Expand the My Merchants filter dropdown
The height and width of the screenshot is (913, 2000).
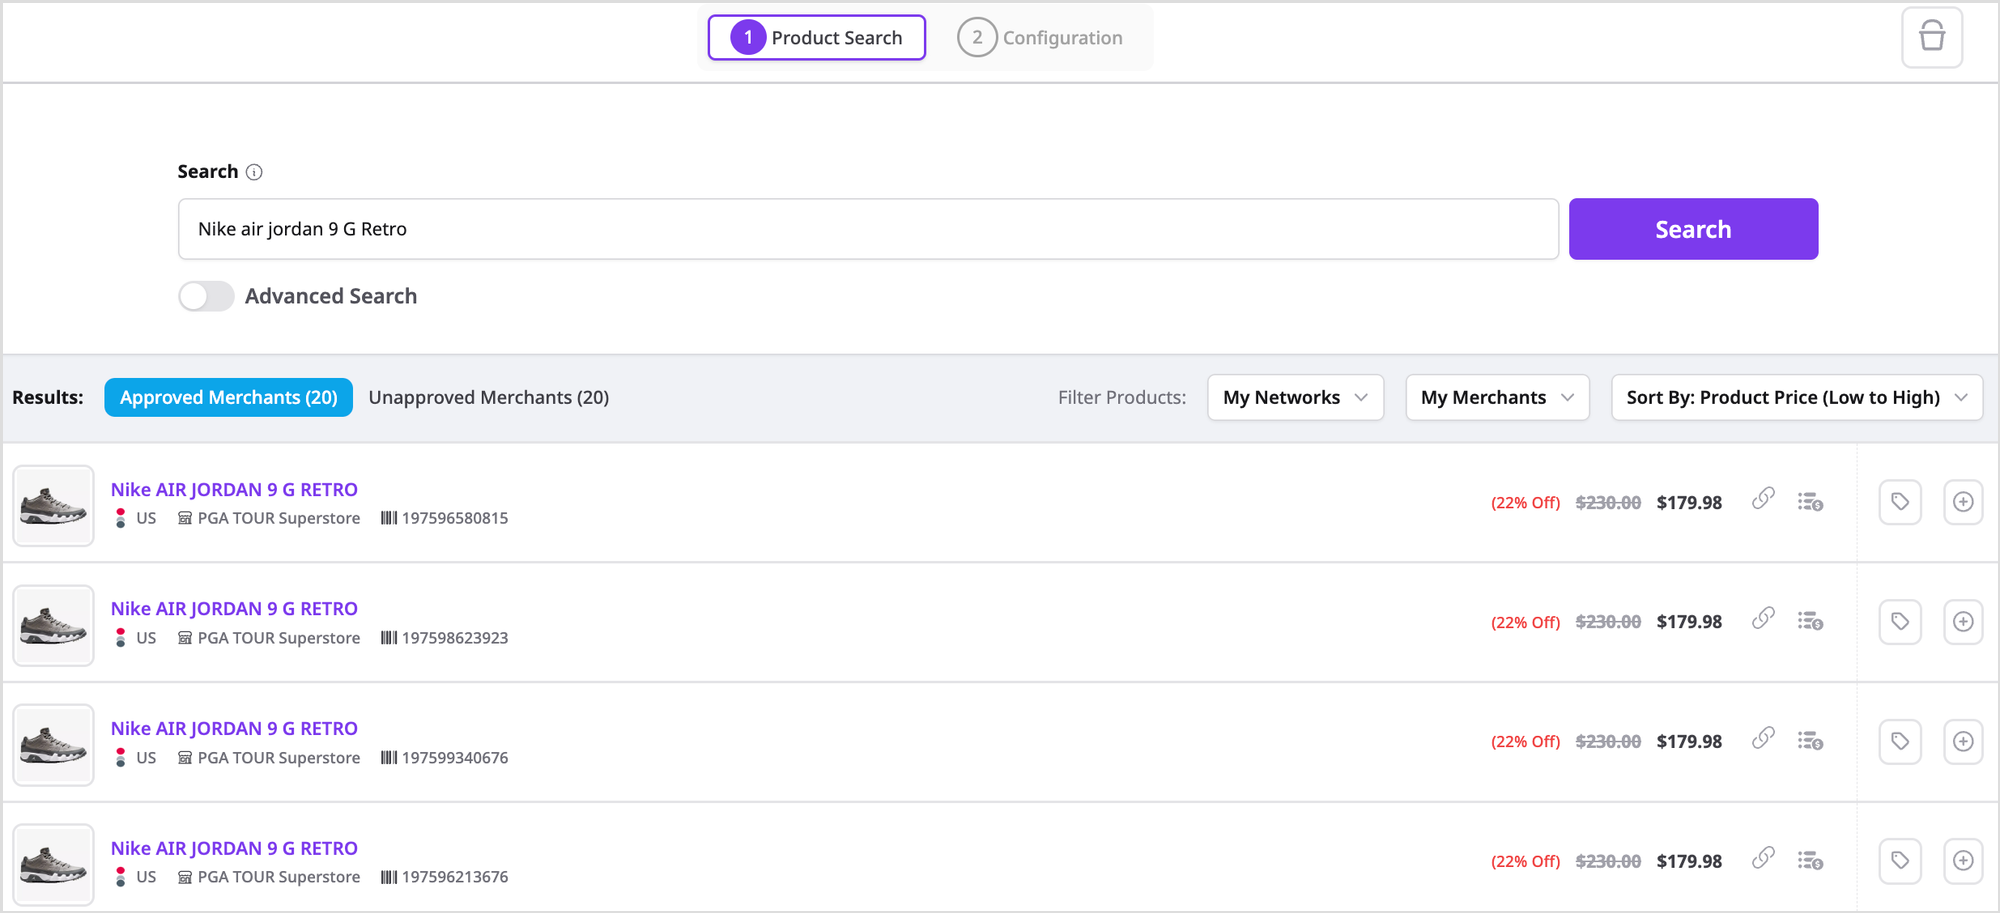pyautogui.click(x=1497, y=397)
